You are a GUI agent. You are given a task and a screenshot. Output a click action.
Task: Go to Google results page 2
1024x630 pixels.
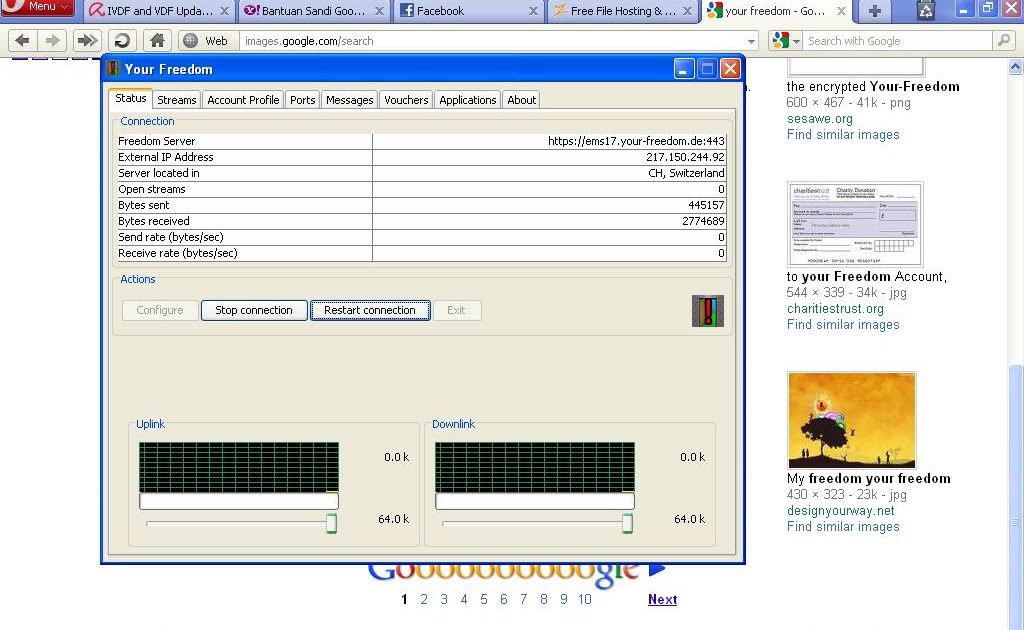pos(424,599)
